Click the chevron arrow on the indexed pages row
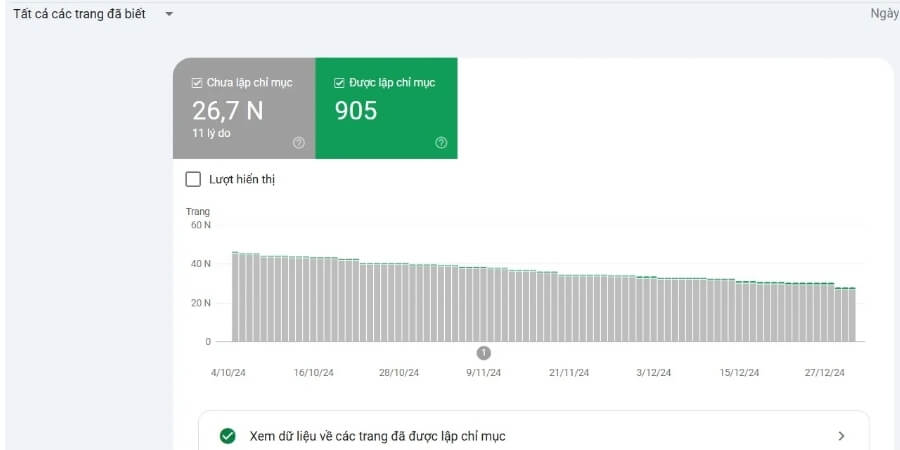This screenshot has height=450, width=900. click(x=841, y=436)
